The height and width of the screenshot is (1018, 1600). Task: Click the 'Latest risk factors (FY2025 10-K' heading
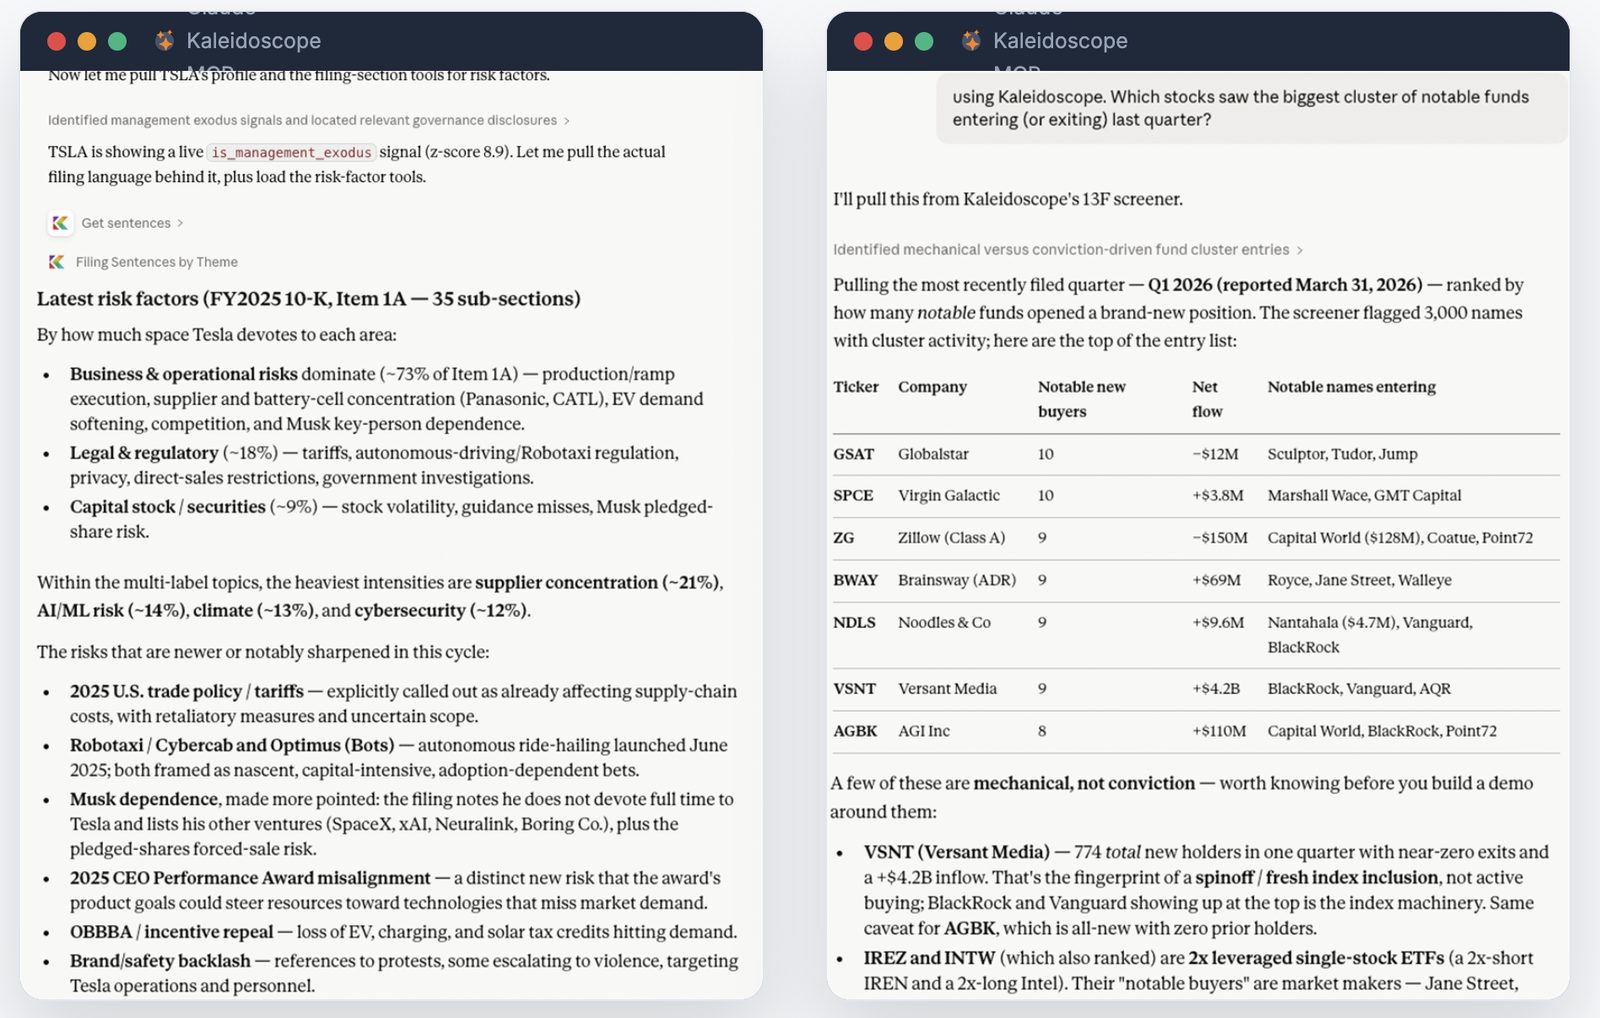tap(309, 299)
